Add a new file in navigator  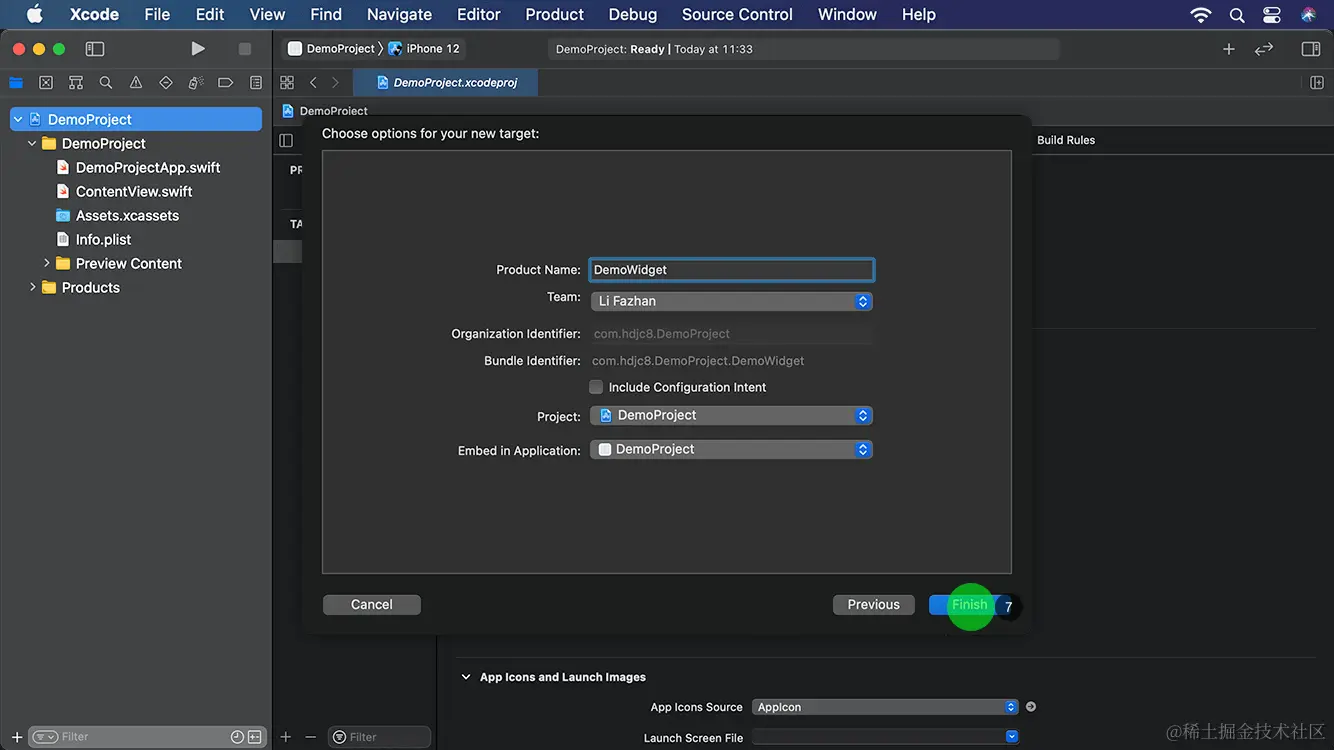(17, 737)
